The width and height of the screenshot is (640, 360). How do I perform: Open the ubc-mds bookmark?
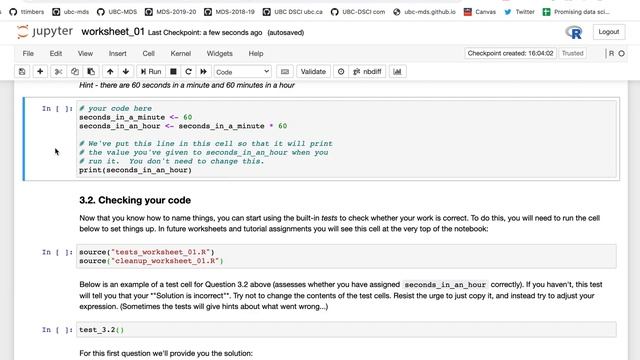click(71, 12)
